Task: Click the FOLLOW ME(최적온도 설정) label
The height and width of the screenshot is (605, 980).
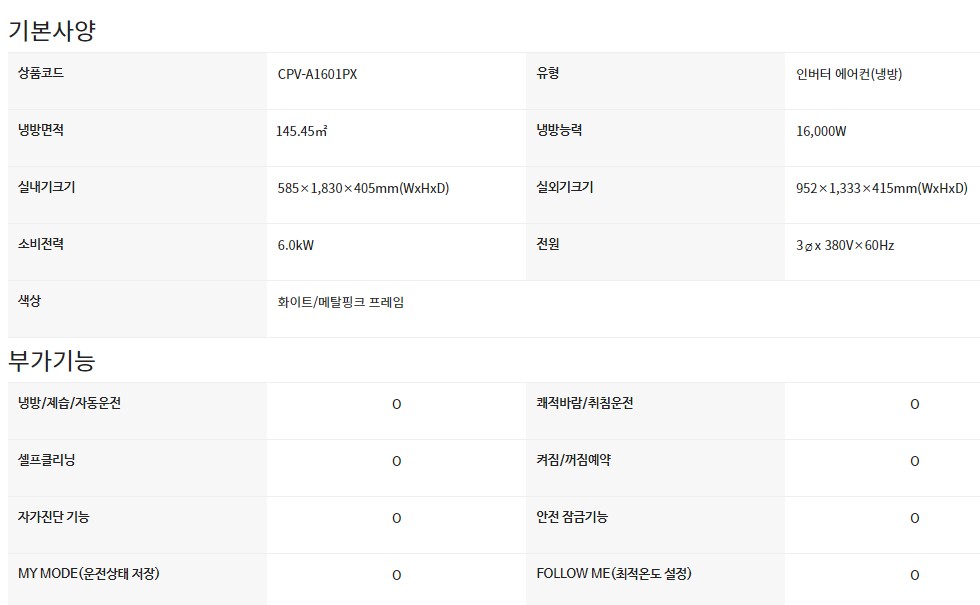Action: (x=614, y=574)
